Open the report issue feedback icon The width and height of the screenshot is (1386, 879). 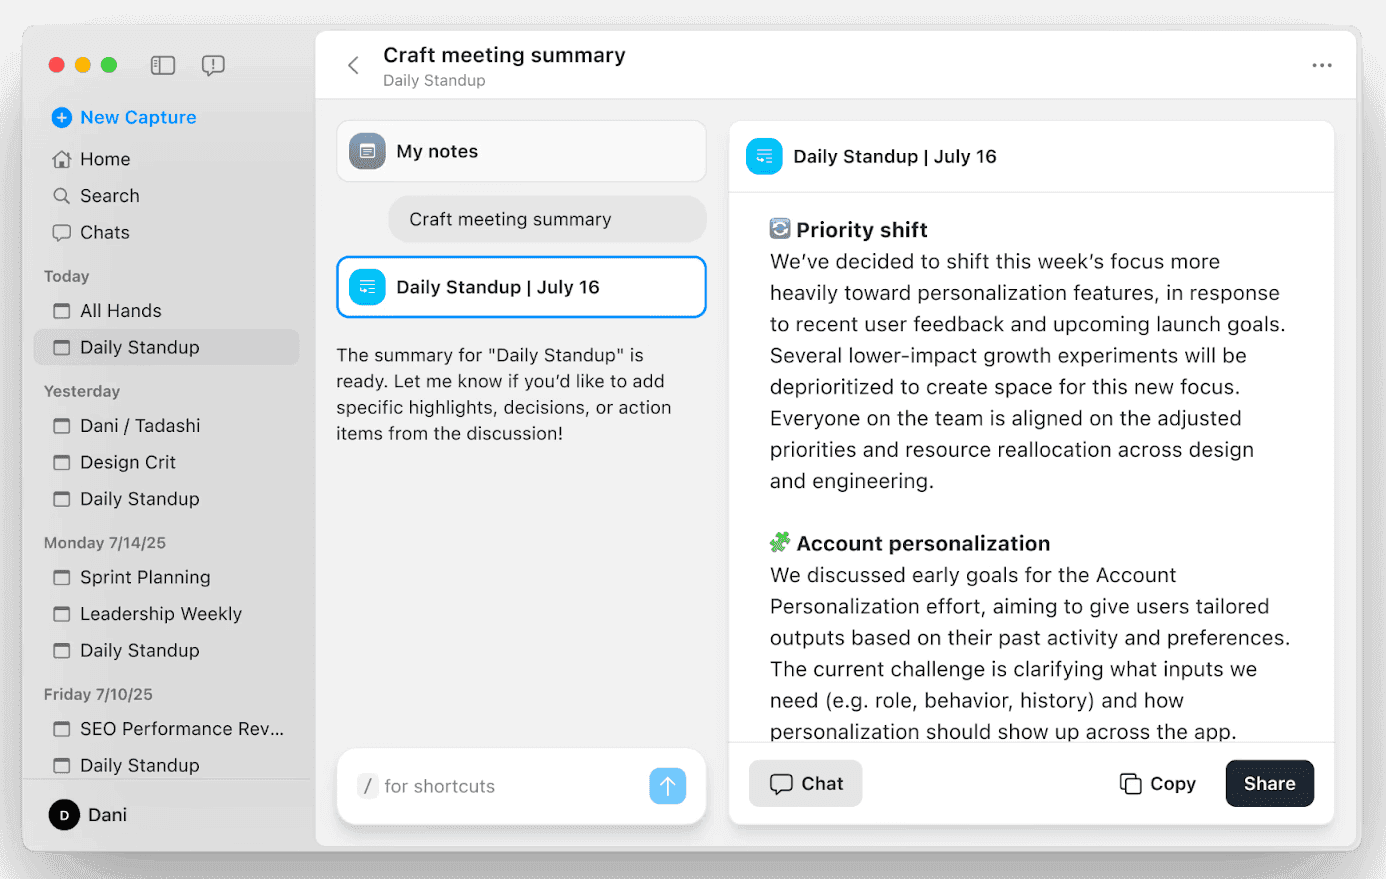tap(213, 65)
